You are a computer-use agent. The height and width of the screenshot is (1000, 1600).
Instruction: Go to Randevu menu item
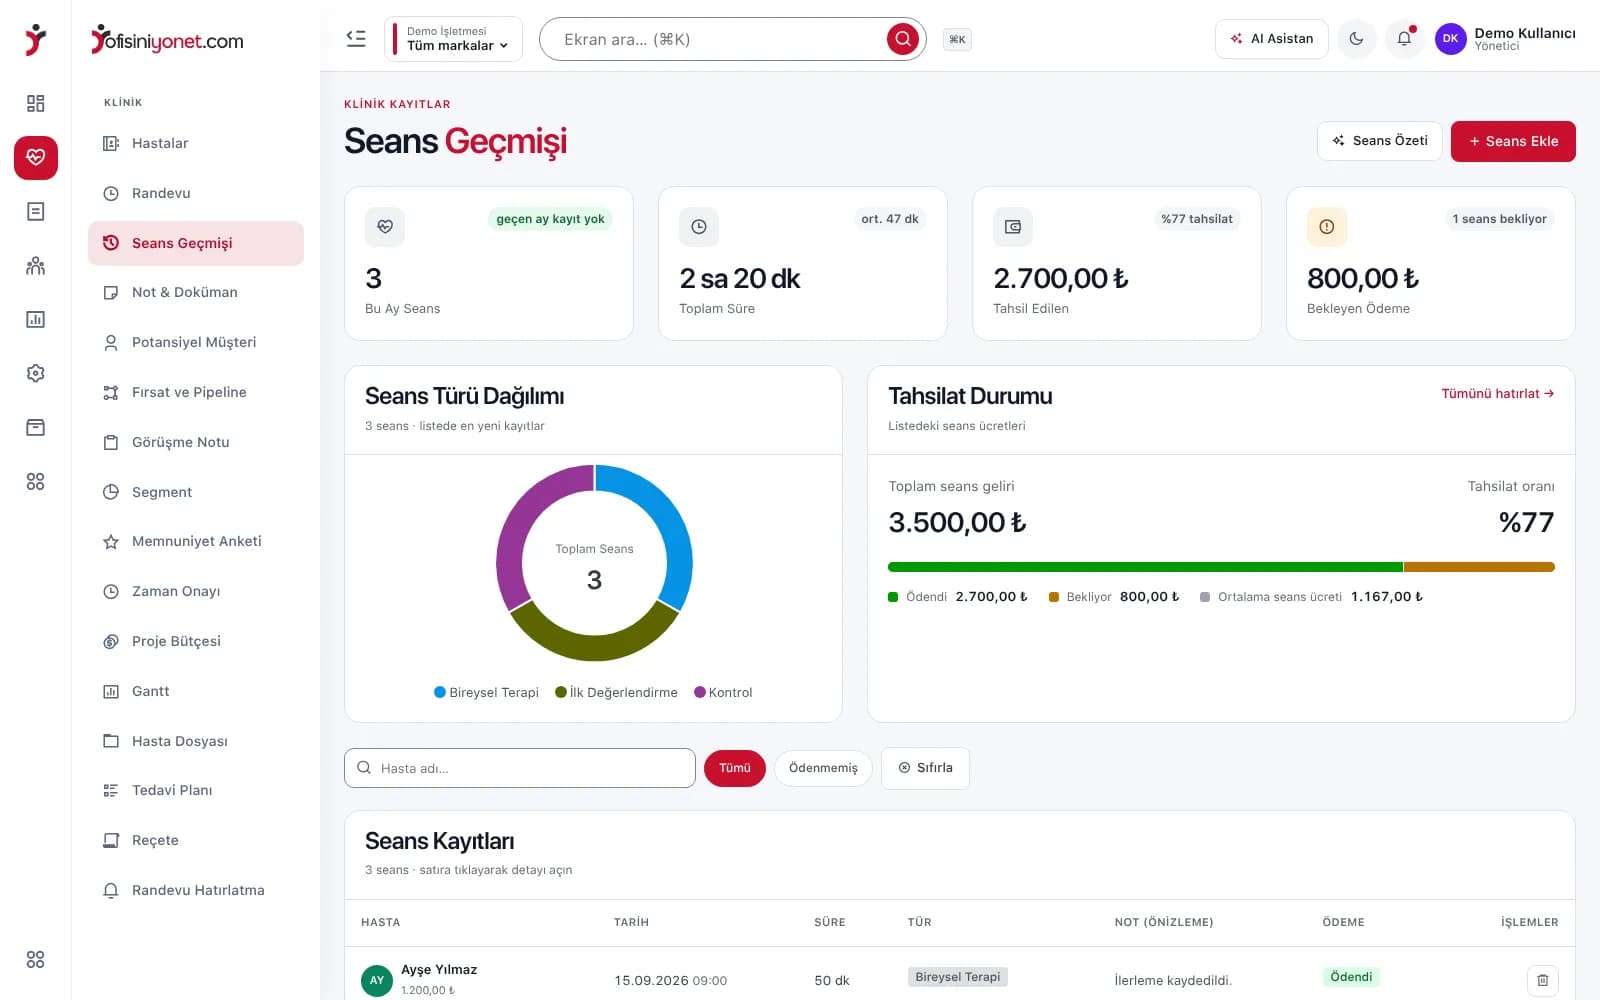click(x=196, y=193)
